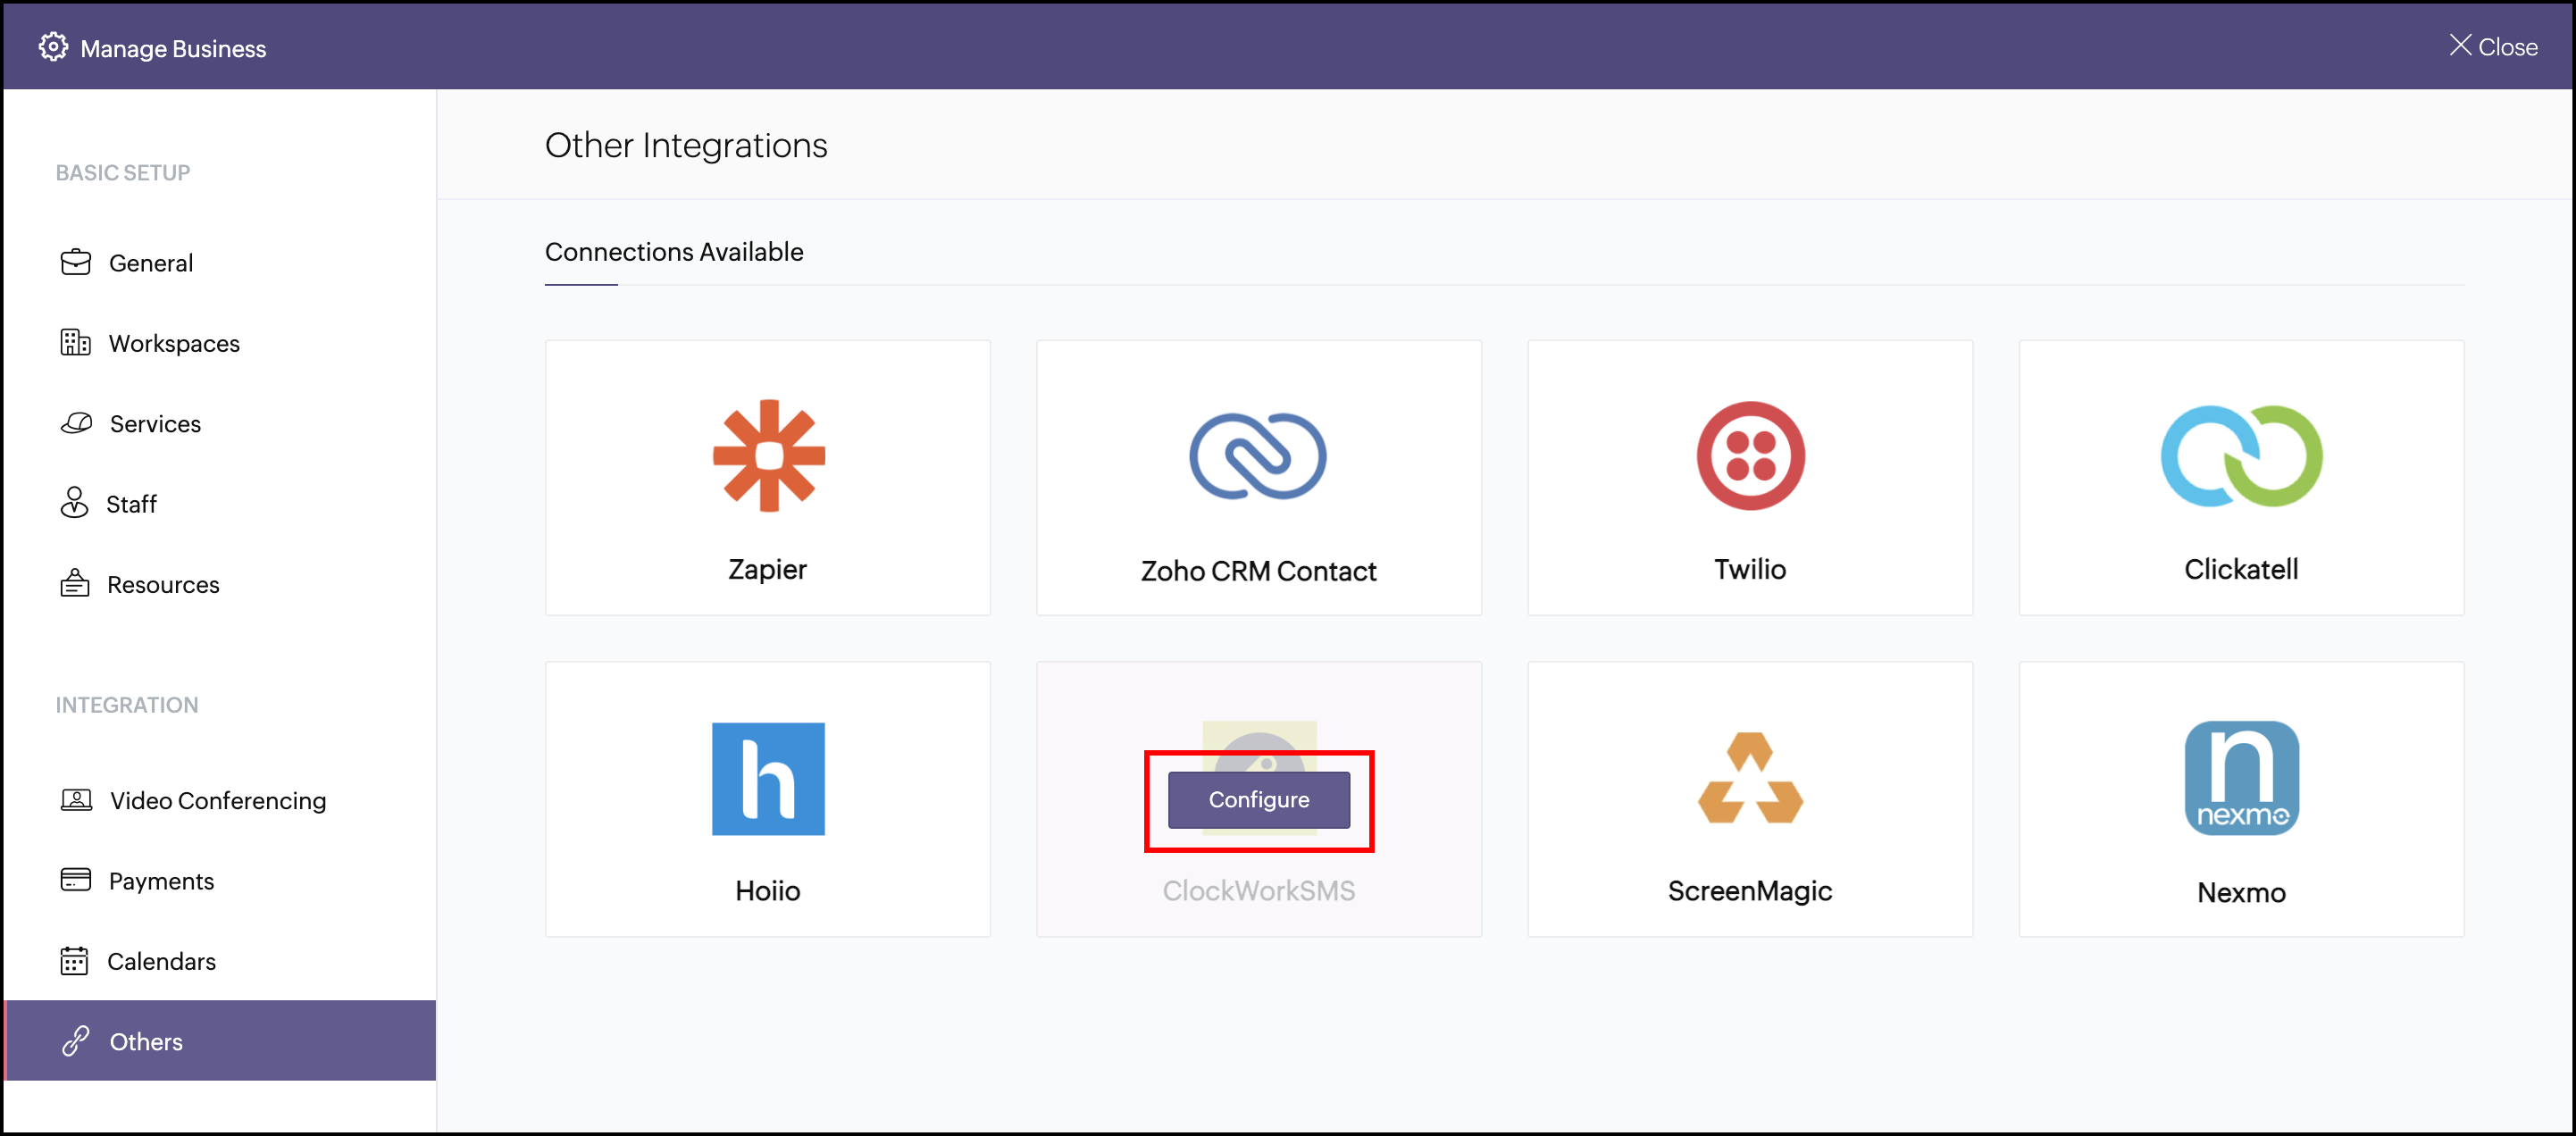Click the Twilio logo icon
The width and height of the screenshot is (2576, 1136).
pyautogui.click(x=1750, y=456)
